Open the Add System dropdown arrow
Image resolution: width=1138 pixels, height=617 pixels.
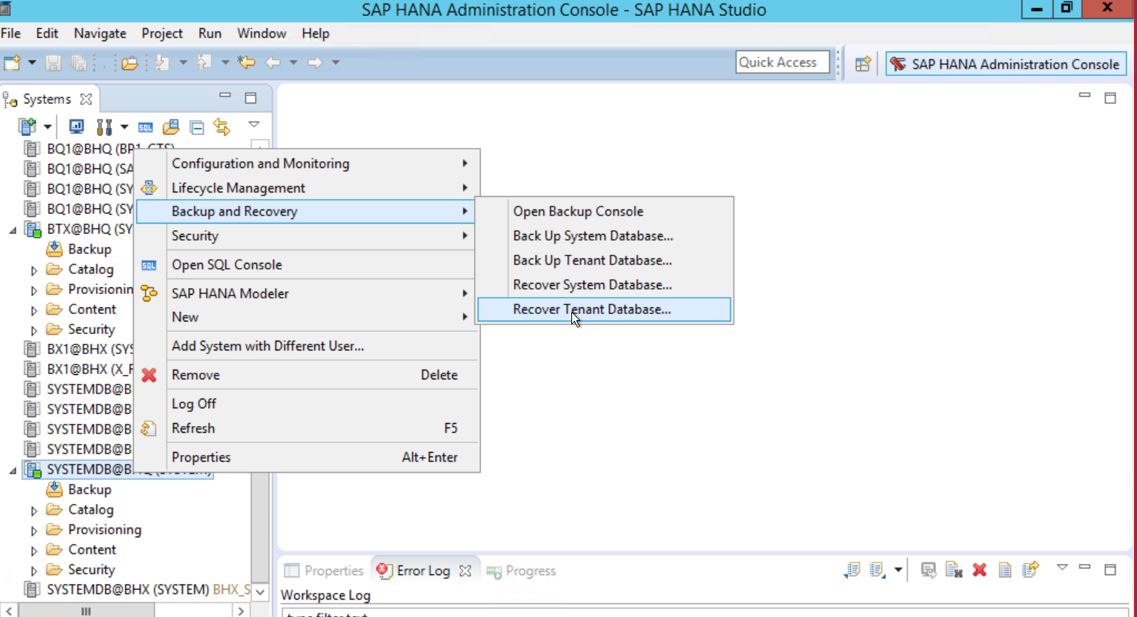tap(47, 126)
